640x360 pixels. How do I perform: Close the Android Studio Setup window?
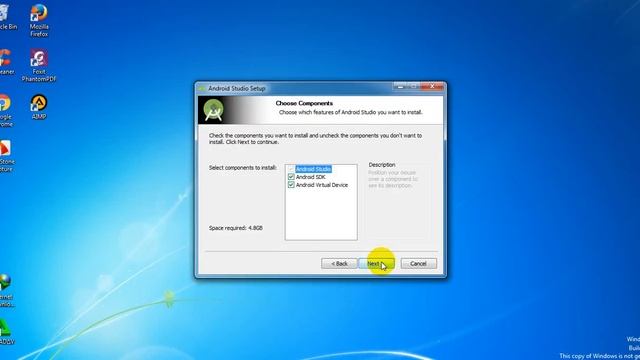[x=433, y=86]
